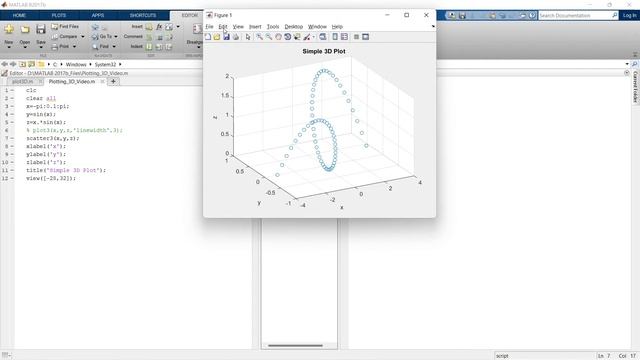Switch to PLOTS ribbon tab
The height and width of the screenshot is (360, 640).
[59, 16]
